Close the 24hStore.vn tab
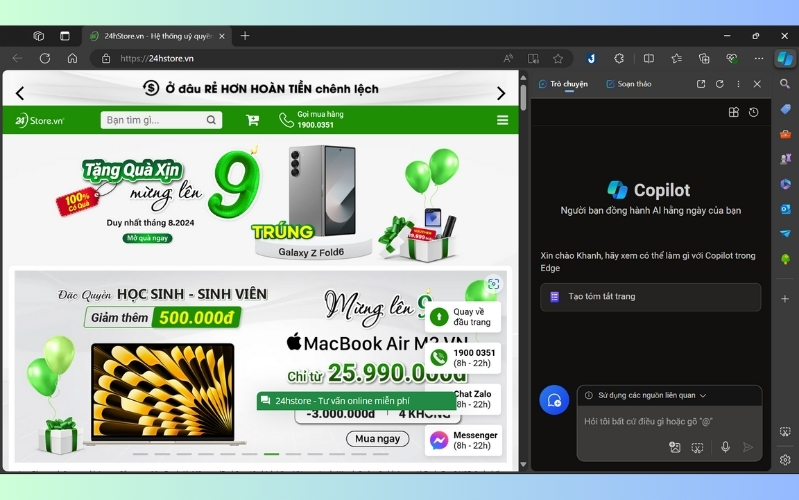799x500 pixels. pyautogui.click(x=222, y=36)
